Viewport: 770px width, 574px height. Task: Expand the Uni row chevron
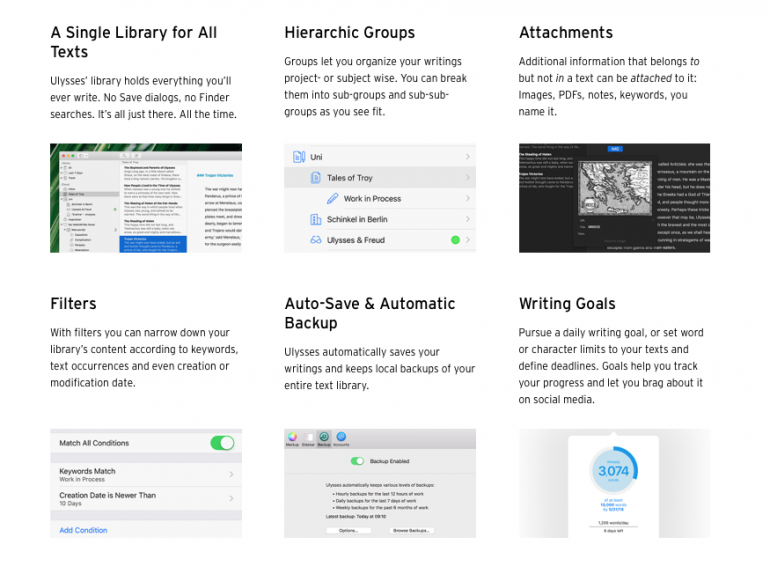click(468, 157)
